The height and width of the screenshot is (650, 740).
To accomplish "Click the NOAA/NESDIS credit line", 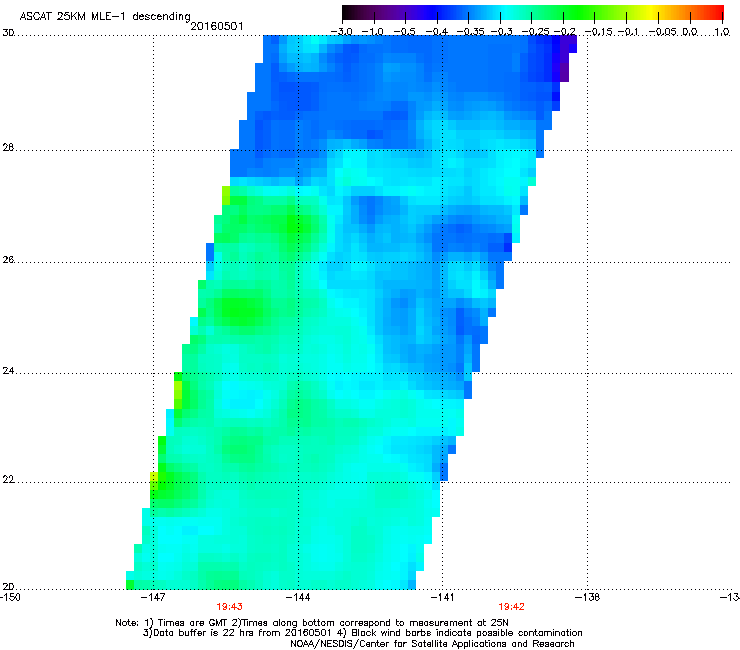I will pos(432,644).
